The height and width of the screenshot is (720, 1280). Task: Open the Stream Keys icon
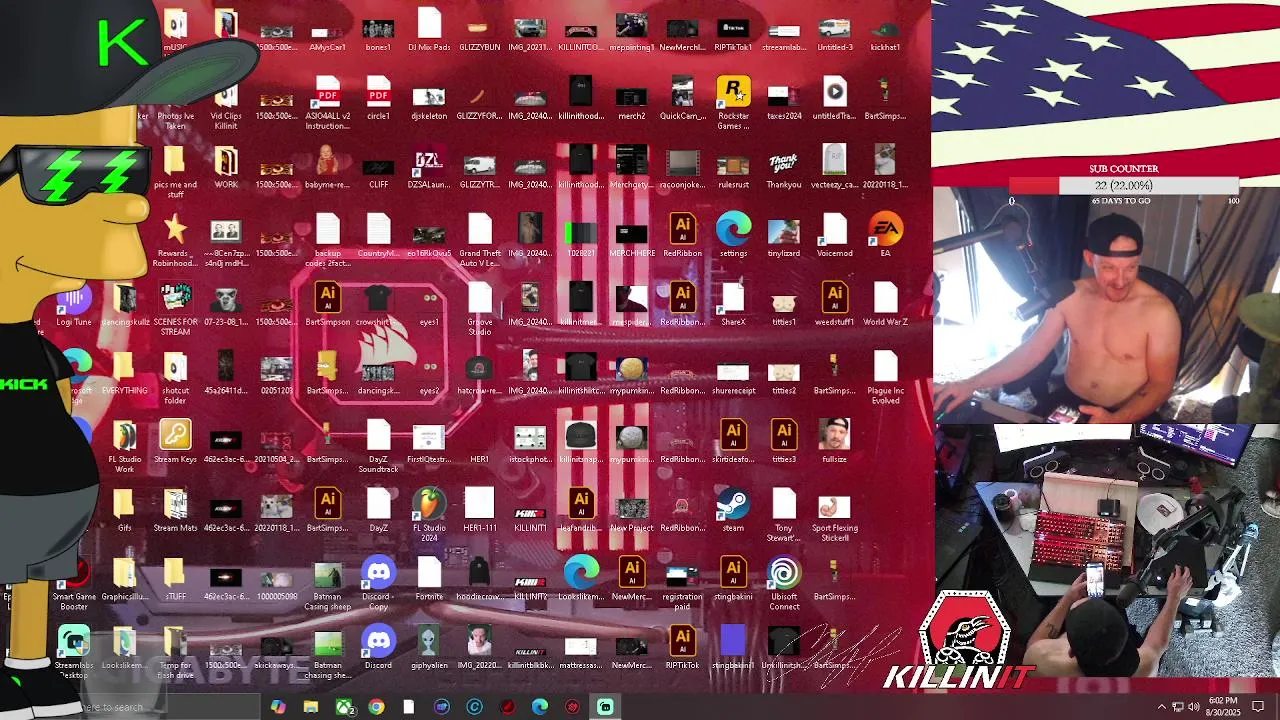coord(175,436)
